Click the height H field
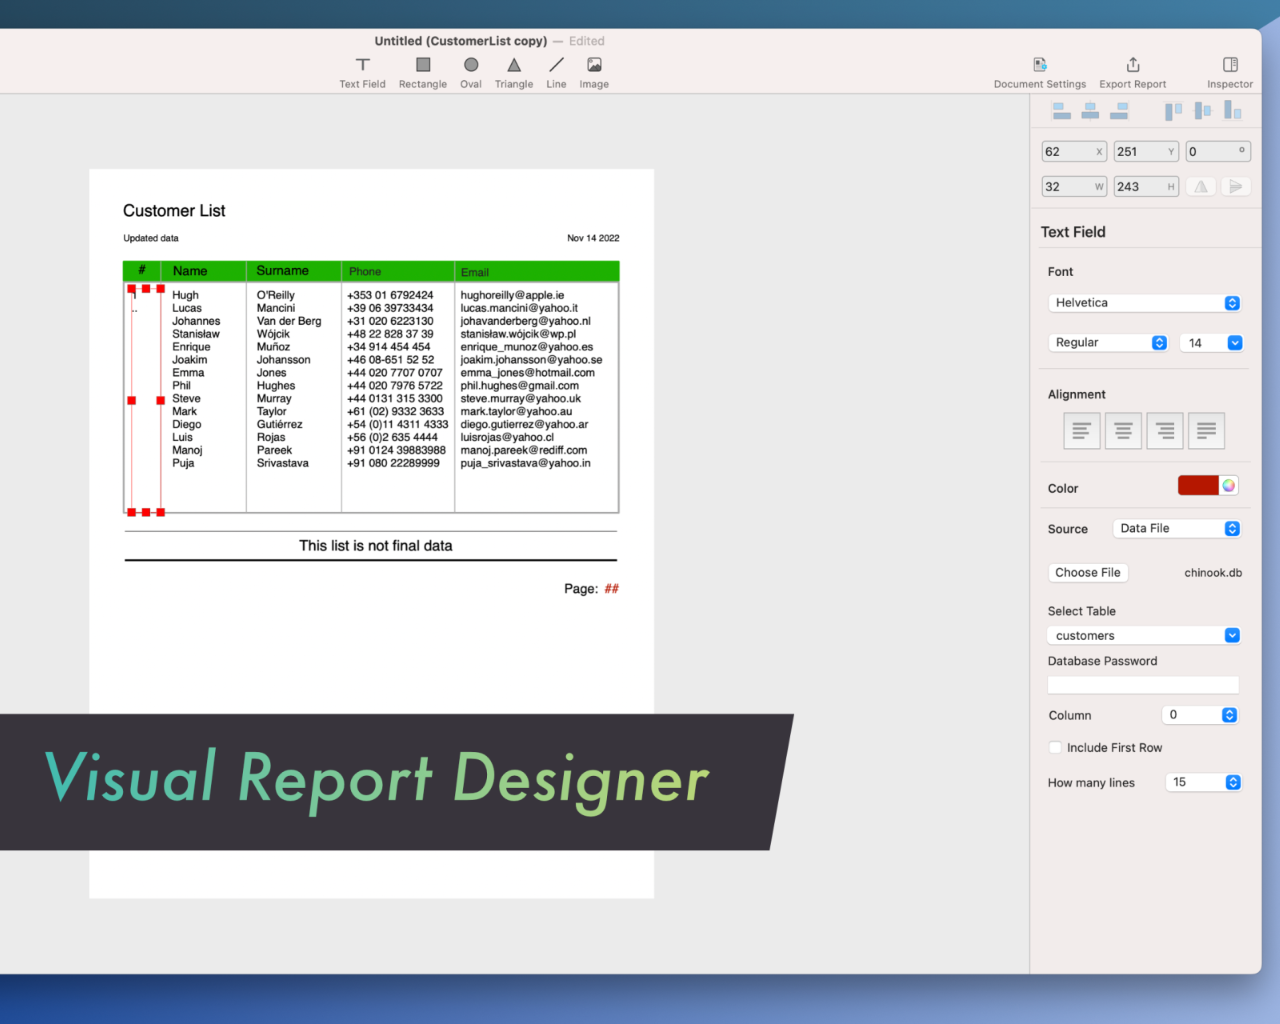Viewport: 1280px width, 1024px height. click(1146, 187)
